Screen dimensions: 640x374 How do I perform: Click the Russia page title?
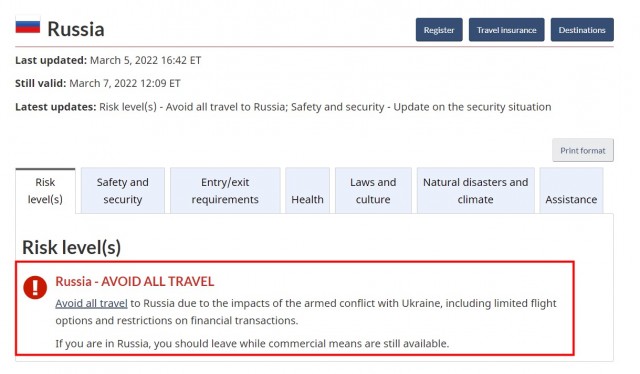(x=76, y=29)
